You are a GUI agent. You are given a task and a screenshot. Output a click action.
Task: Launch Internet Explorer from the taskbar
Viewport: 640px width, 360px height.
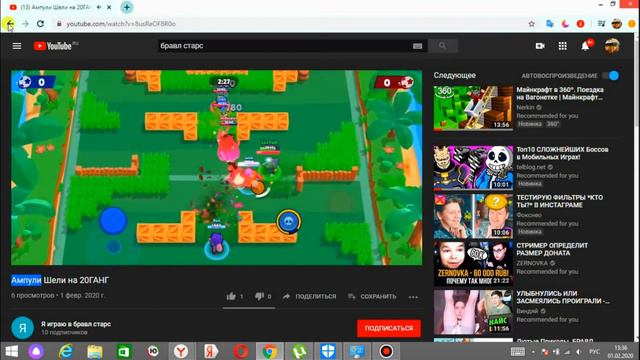pos(65,351)
